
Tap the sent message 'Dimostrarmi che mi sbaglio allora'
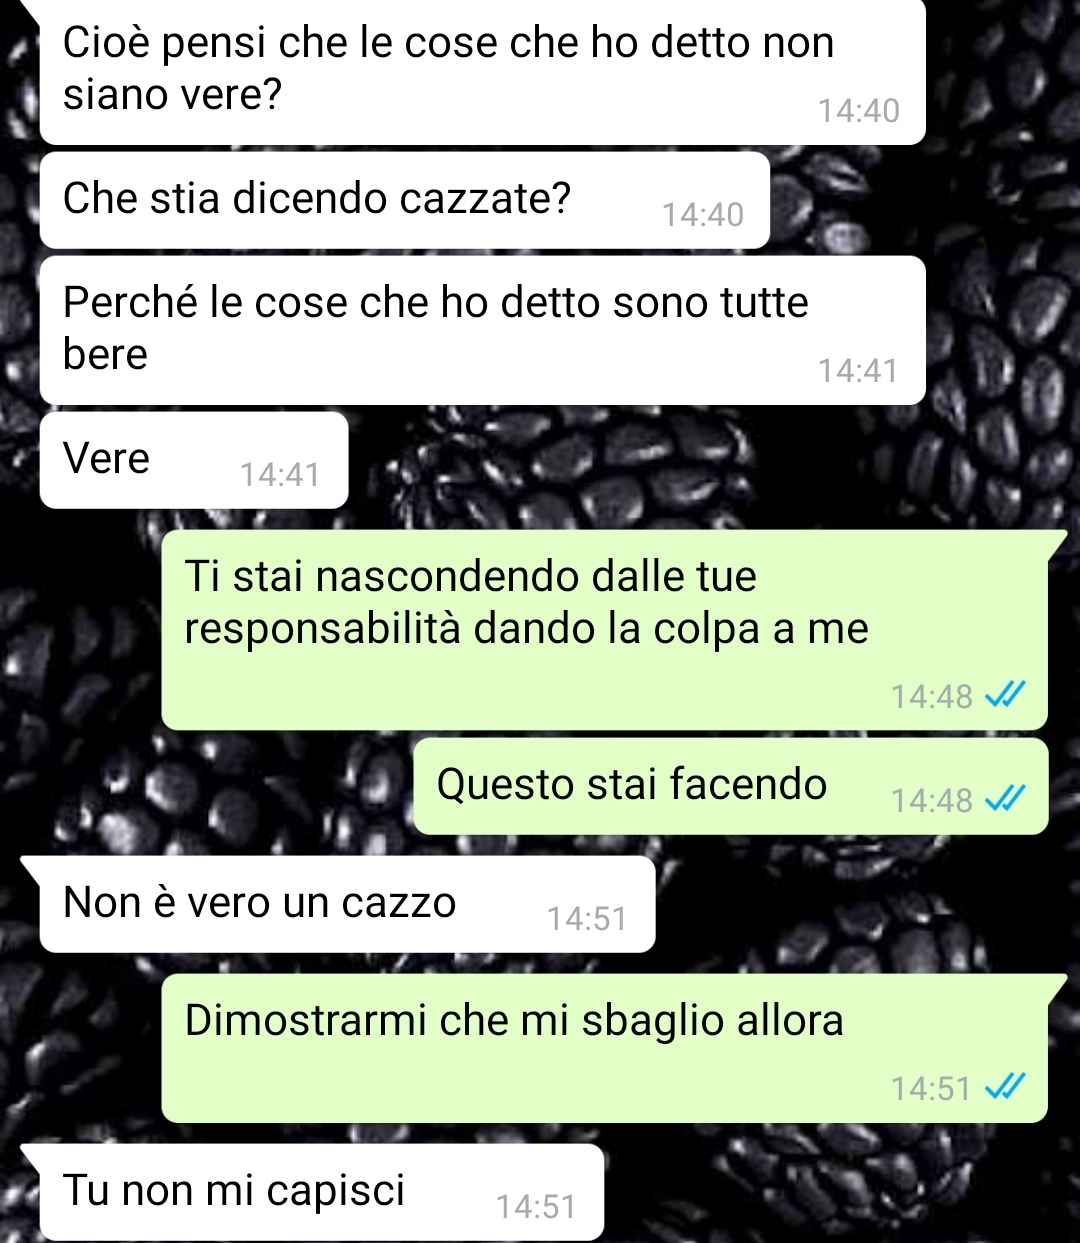[x=604, y=1048]
